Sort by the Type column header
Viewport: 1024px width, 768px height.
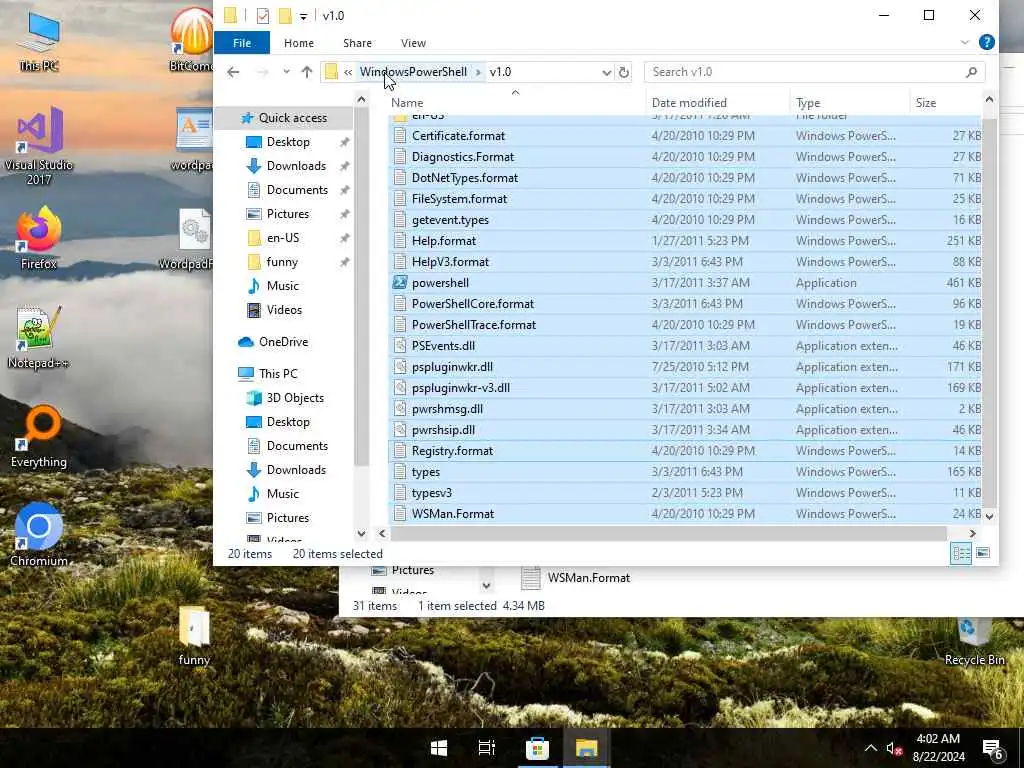point(808,103)
